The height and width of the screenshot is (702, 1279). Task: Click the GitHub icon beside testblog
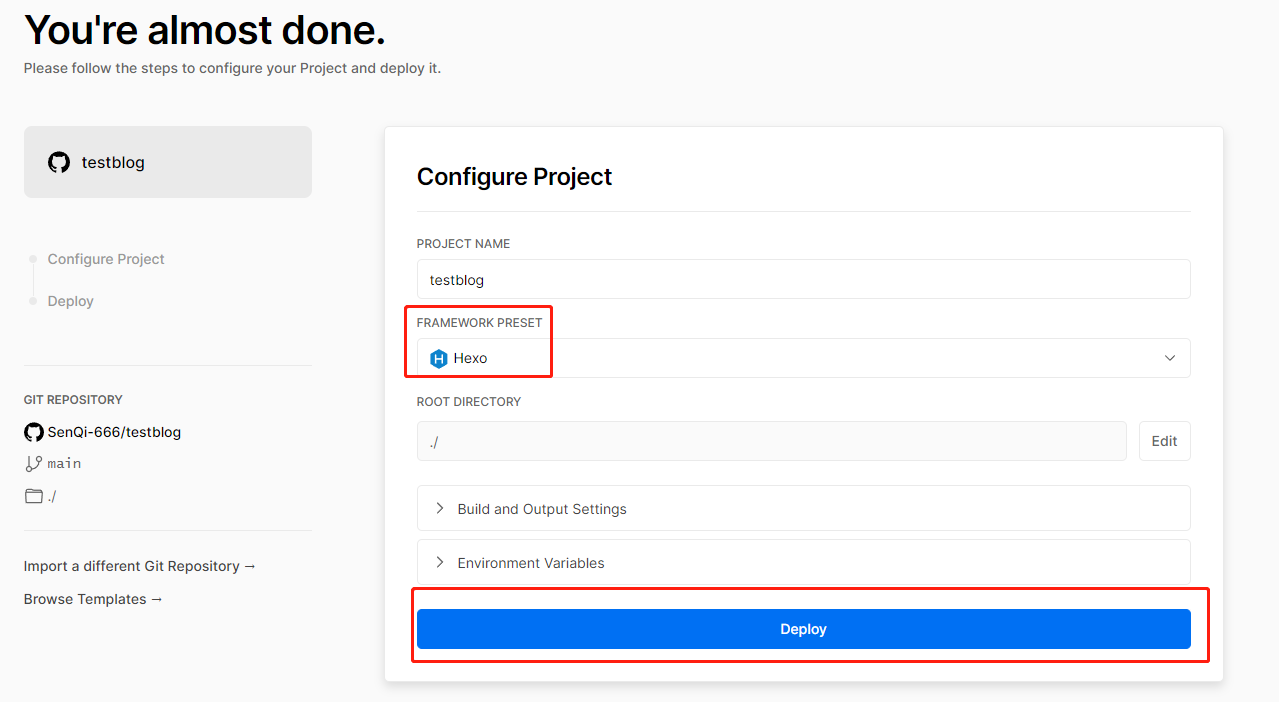[59, 162]
